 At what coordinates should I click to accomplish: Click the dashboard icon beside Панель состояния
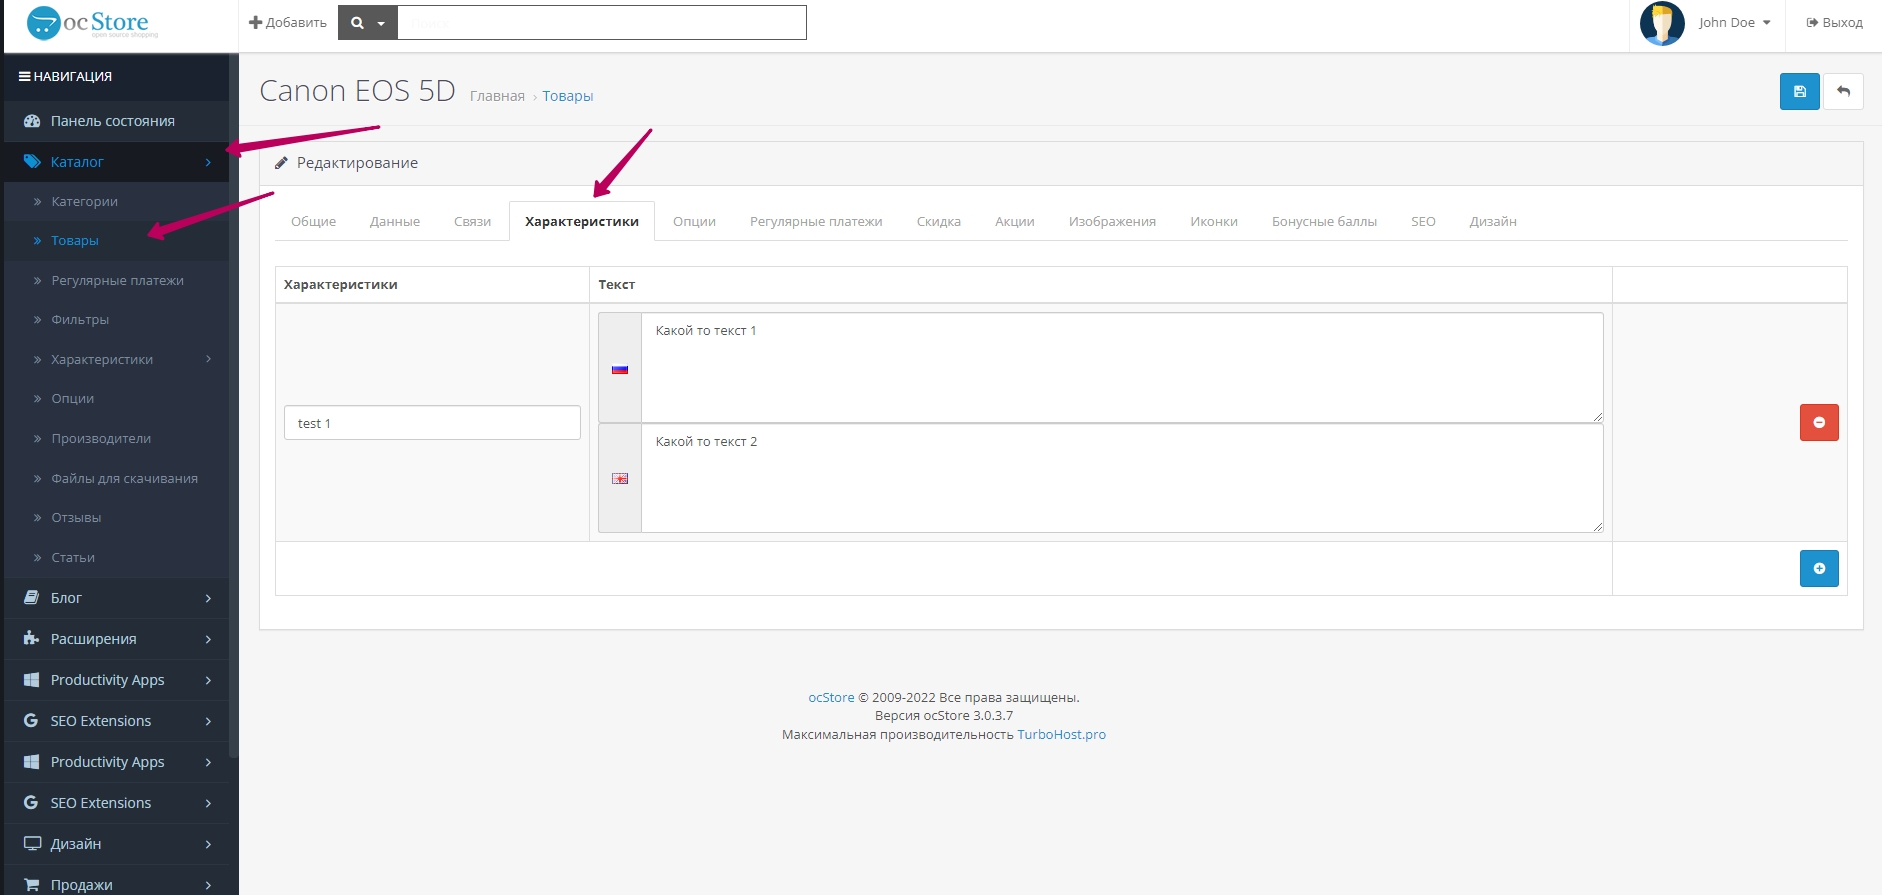[32, 121]
